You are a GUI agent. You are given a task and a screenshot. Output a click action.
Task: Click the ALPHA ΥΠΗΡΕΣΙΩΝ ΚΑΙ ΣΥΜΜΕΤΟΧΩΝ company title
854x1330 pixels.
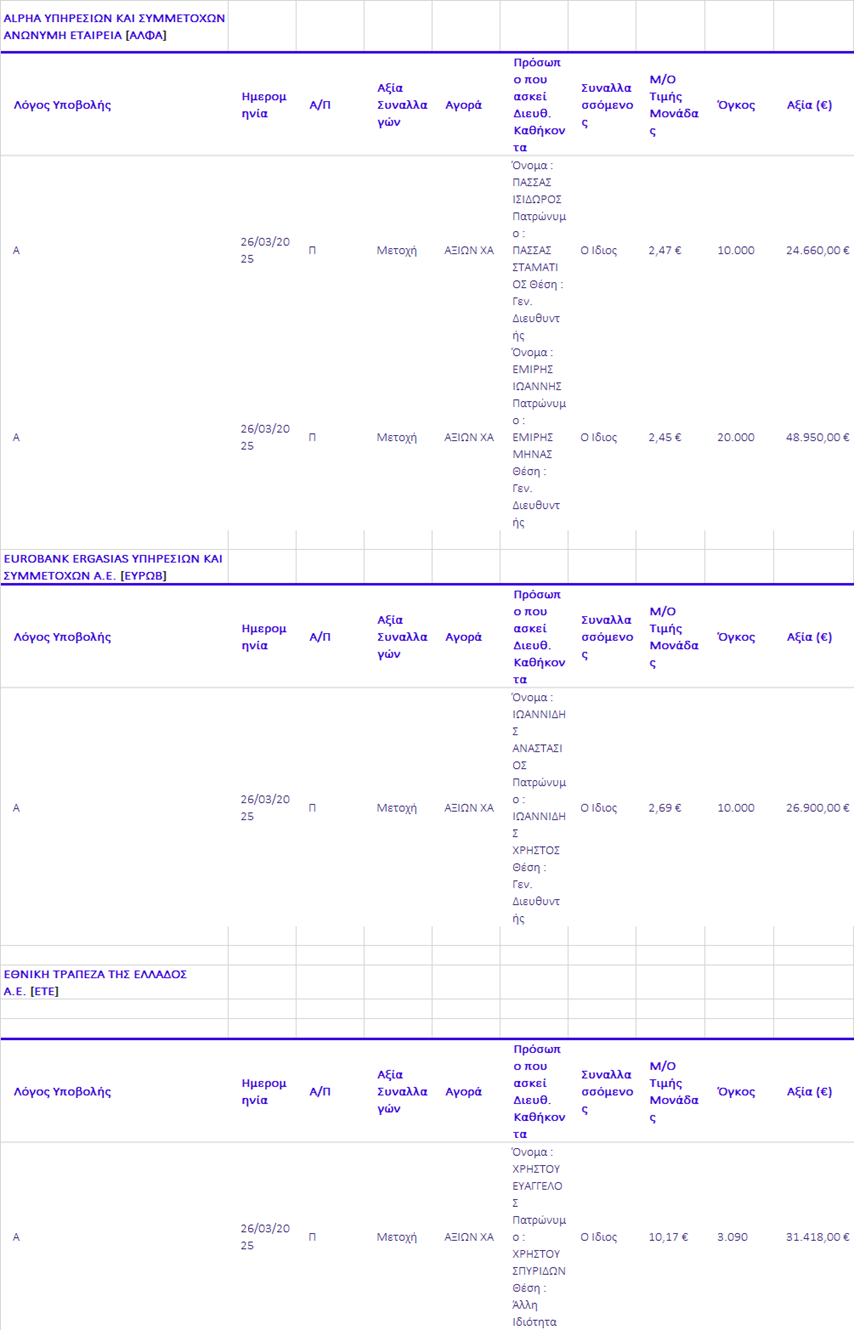tap(114, 26)
